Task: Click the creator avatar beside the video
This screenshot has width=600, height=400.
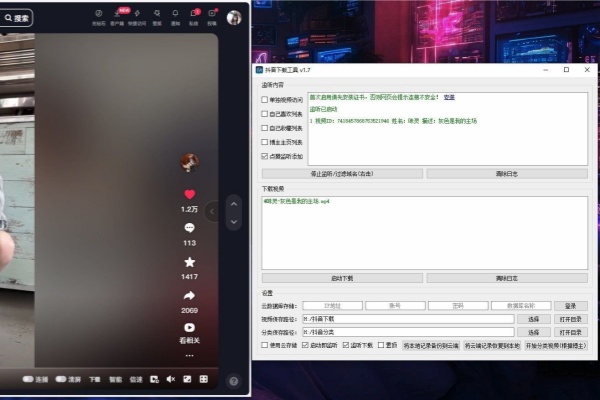Action: pos(188,163)
